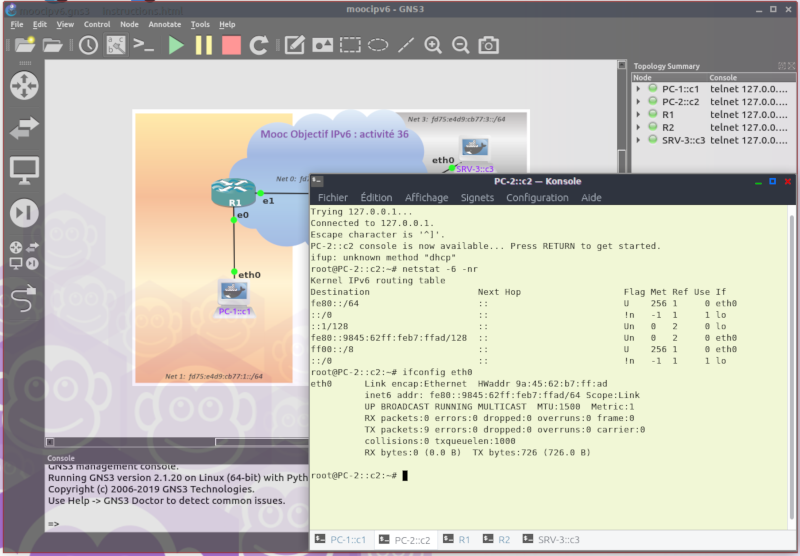Viewport: 800px width, 556px height.
Task: Open Affichage menu in Konsole
Action: (x=427, y=197)
